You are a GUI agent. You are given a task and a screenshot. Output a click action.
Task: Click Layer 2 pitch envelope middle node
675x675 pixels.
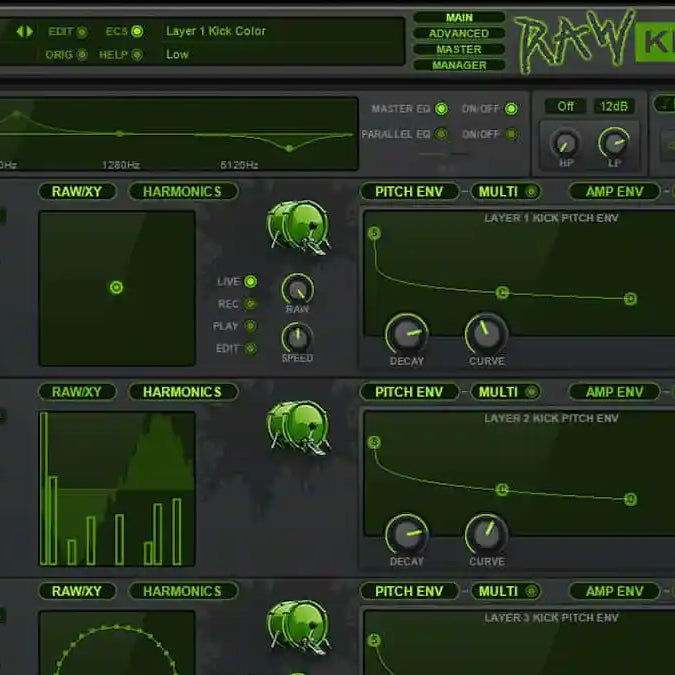tap(502, 489)
